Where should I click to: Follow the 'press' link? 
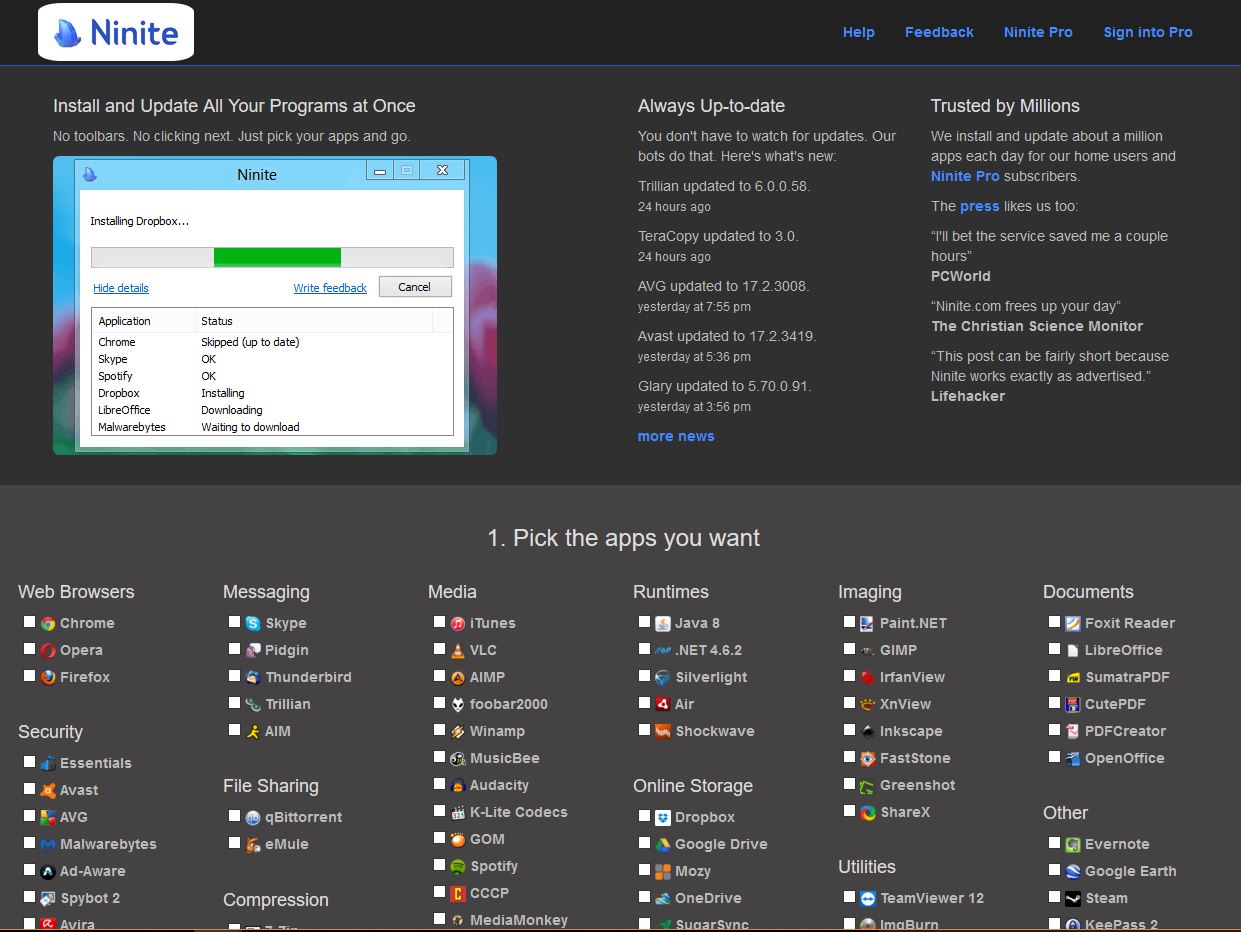point(979,206)
